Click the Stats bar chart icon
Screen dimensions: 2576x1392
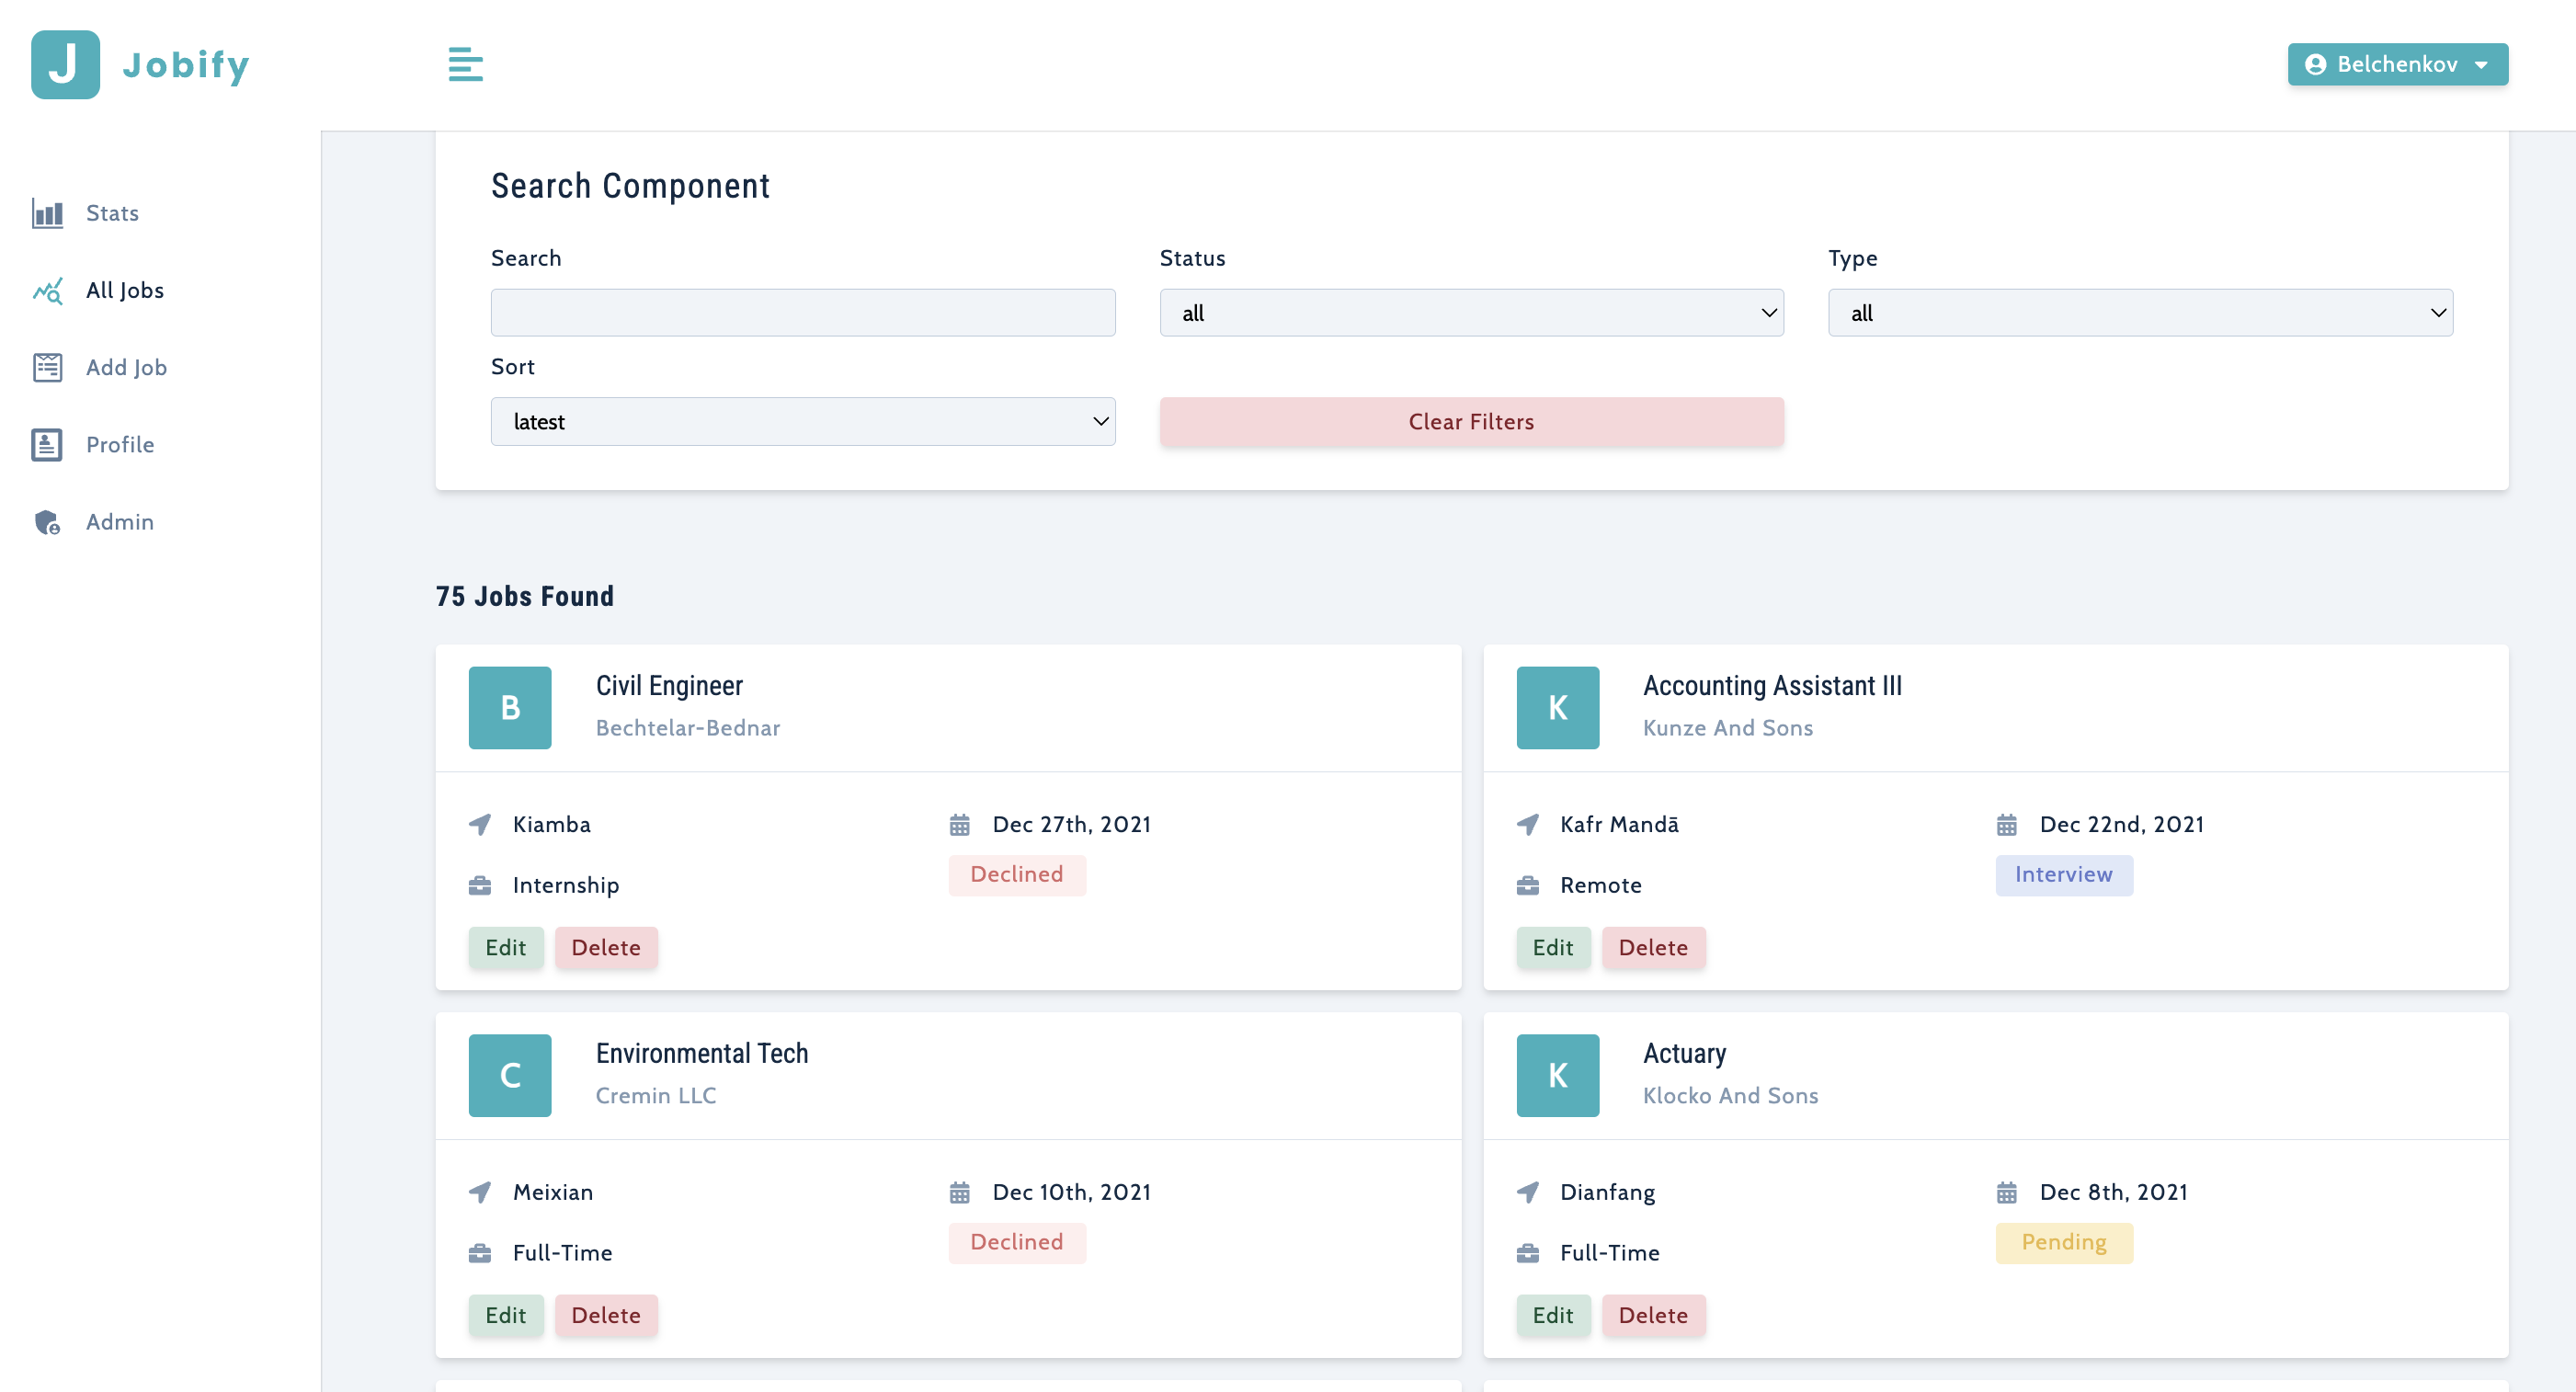click(x=47, y=213)
